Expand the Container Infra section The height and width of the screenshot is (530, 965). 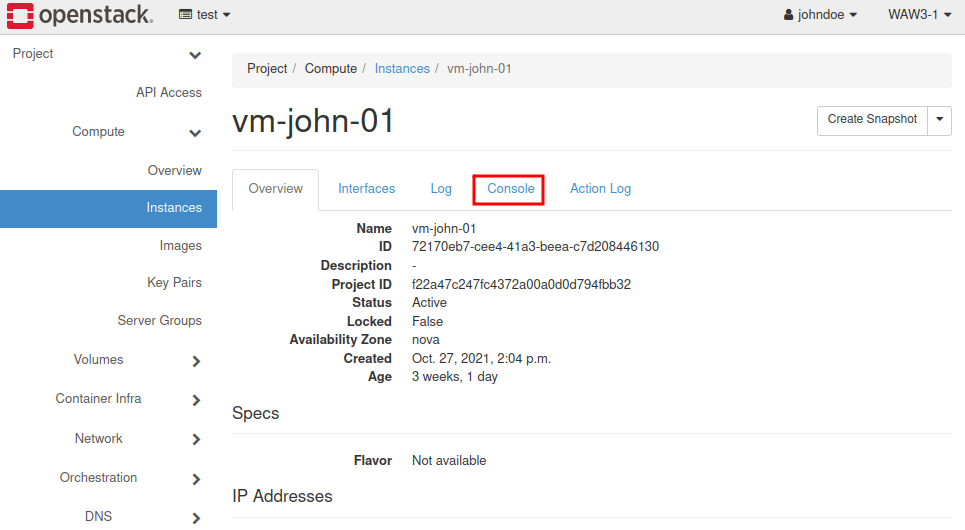[x=195, y=400]
